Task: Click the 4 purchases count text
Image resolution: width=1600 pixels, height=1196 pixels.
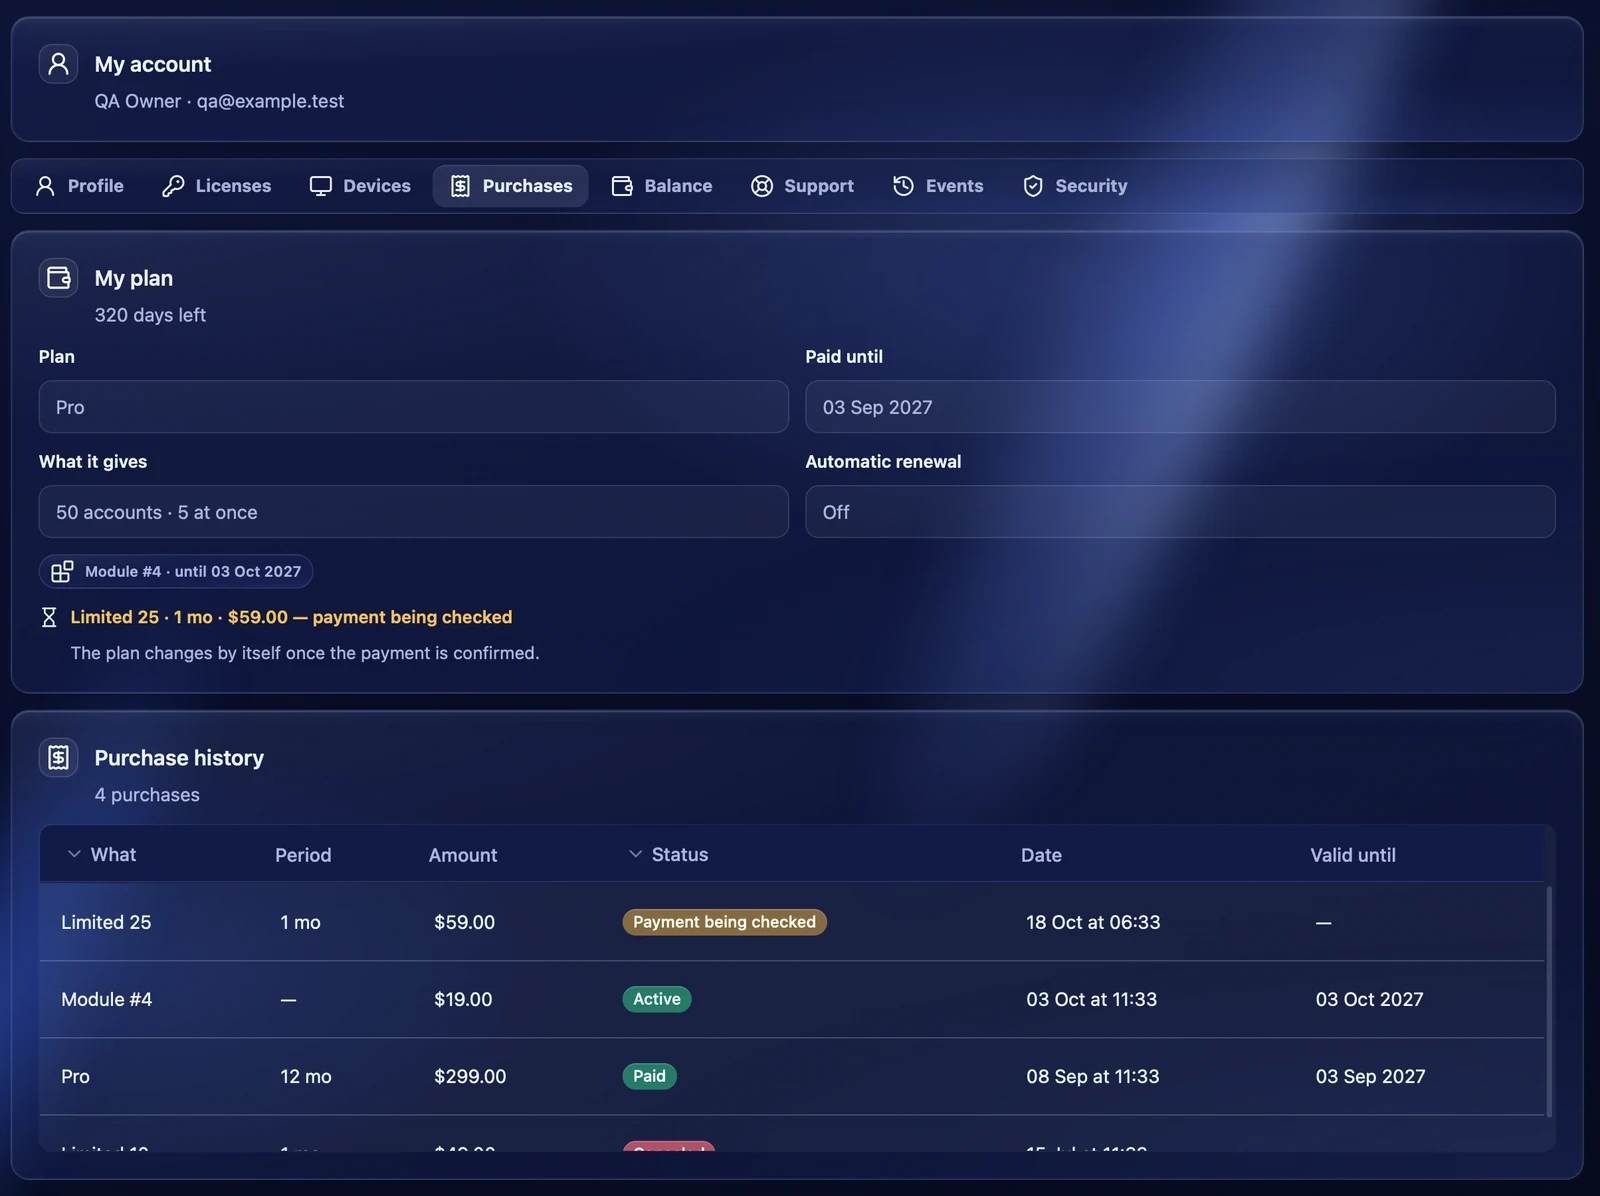Action: click(x=147, y=795)
